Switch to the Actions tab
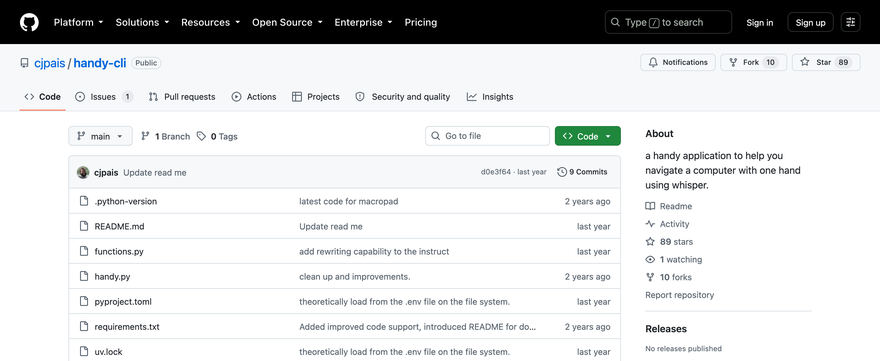Screen dimensions: 880x361 point(254,97)
